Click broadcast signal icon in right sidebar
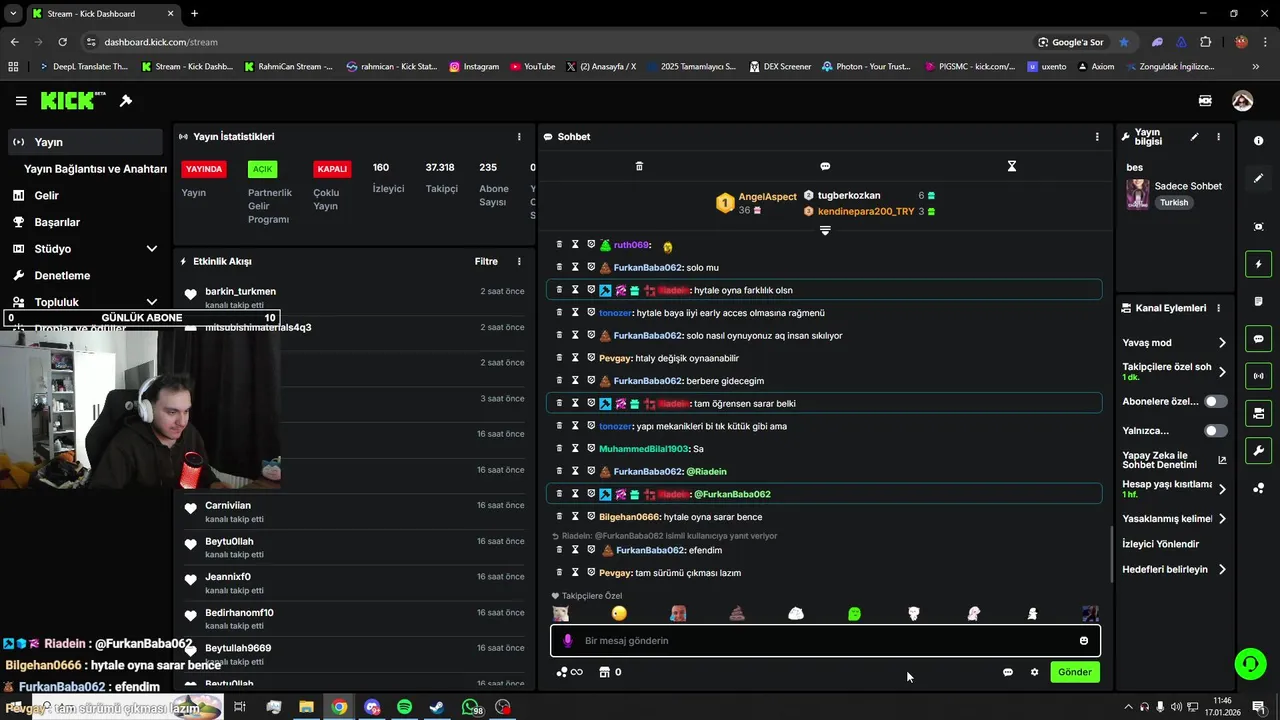This screenshot has height=720, width=1280. coord(1258,376)
